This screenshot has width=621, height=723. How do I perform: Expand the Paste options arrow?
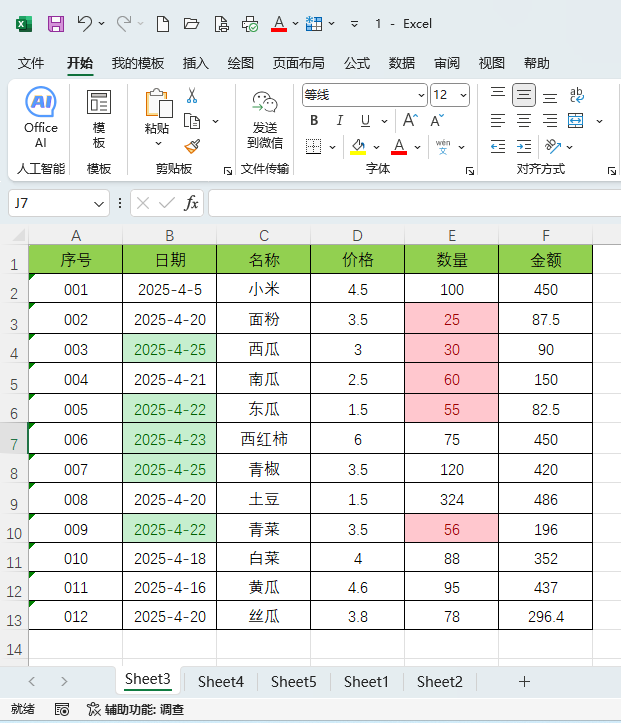point(158,143)
